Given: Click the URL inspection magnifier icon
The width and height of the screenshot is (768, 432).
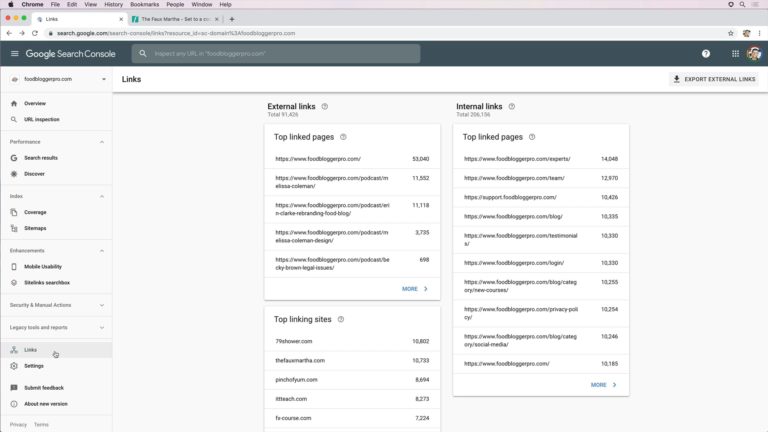Looking at the screenshot, I should point(14,120).
